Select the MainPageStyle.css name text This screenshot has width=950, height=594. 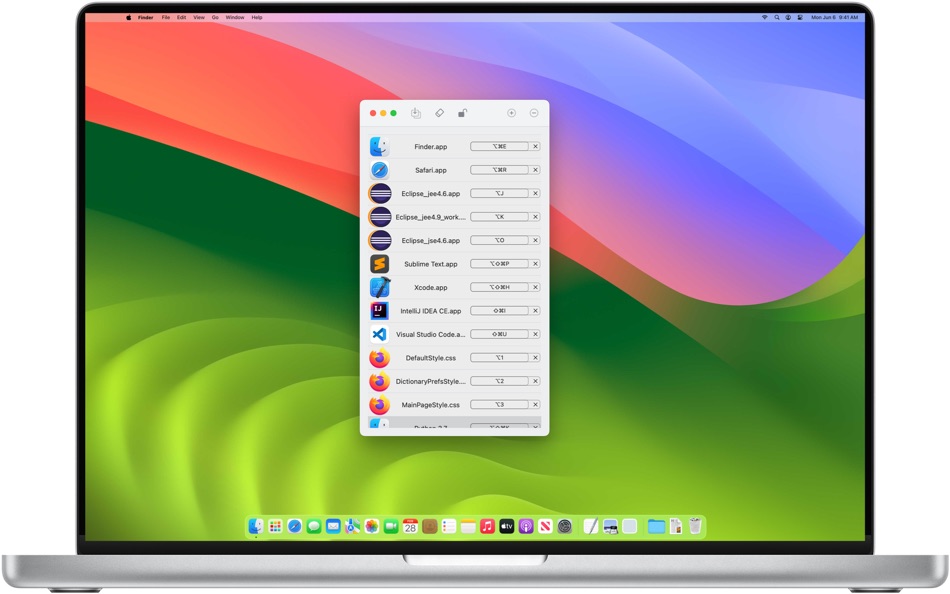pyautogui.click(x=431, y=405)
